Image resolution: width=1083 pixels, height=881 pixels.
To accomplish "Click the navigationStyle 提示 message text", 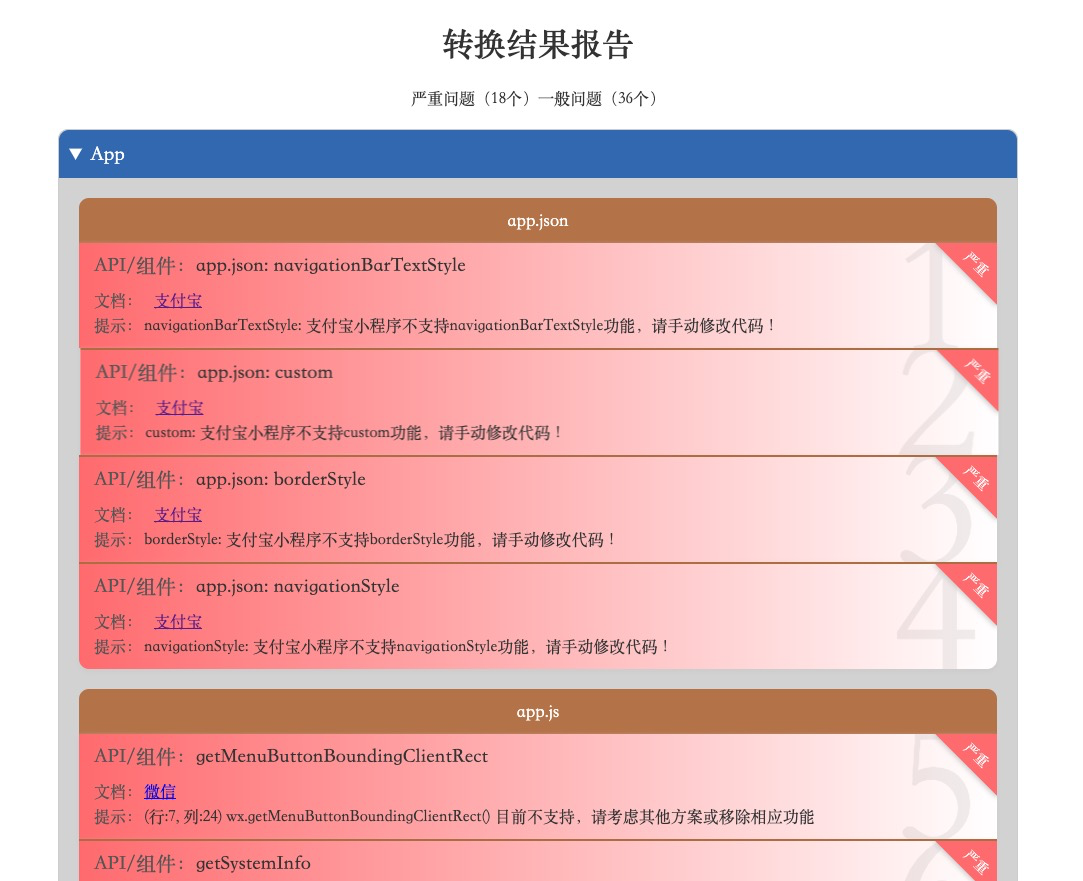I will point(406,647).
